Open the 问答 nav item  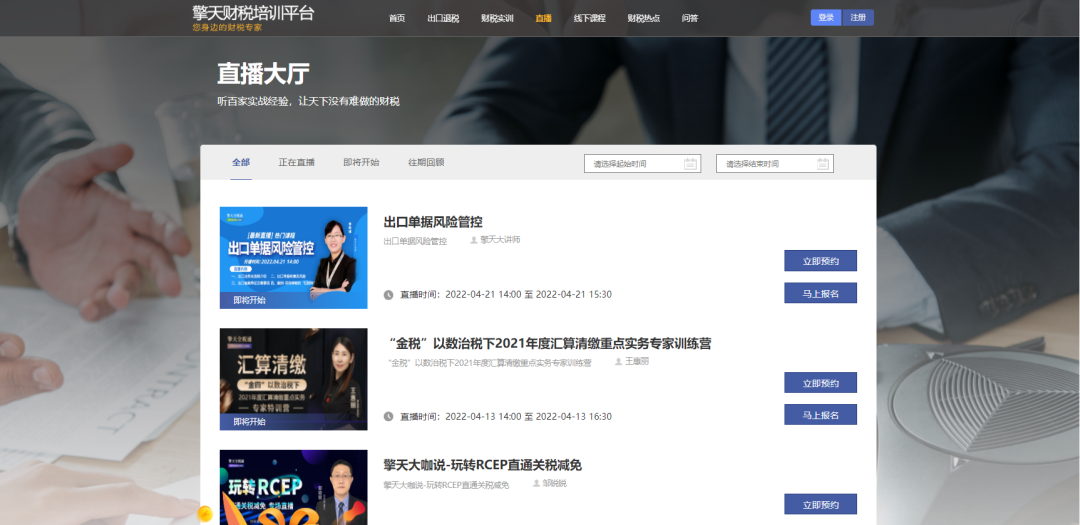[689, 18]
